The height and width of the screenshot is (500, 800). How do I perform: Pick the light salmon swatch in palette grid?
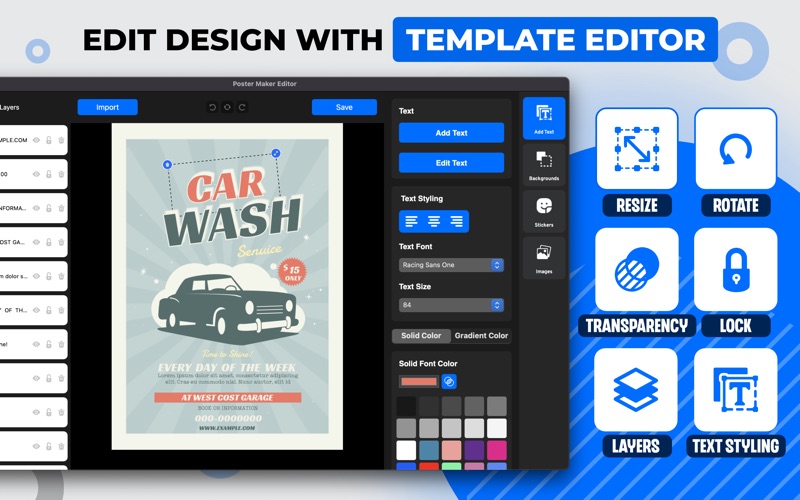(x=452, y=451)
